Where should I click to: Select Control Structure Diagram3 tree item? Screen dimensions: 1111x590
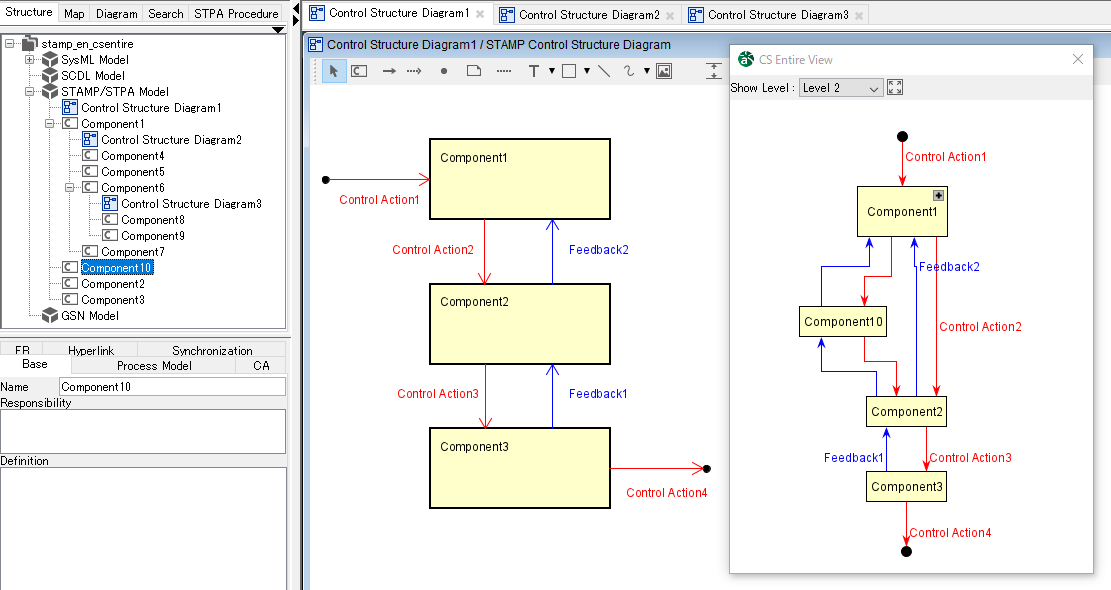click(x=191, y=204)
